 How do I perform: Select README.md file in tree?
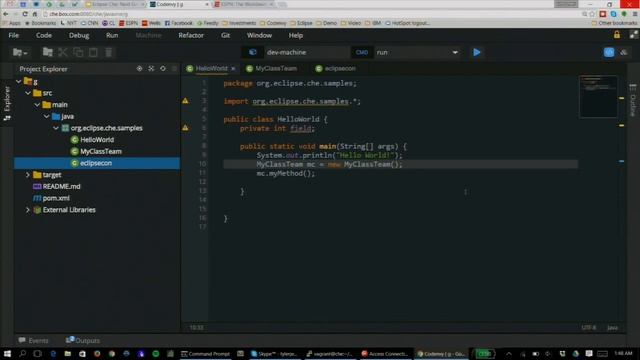point(61,186)
